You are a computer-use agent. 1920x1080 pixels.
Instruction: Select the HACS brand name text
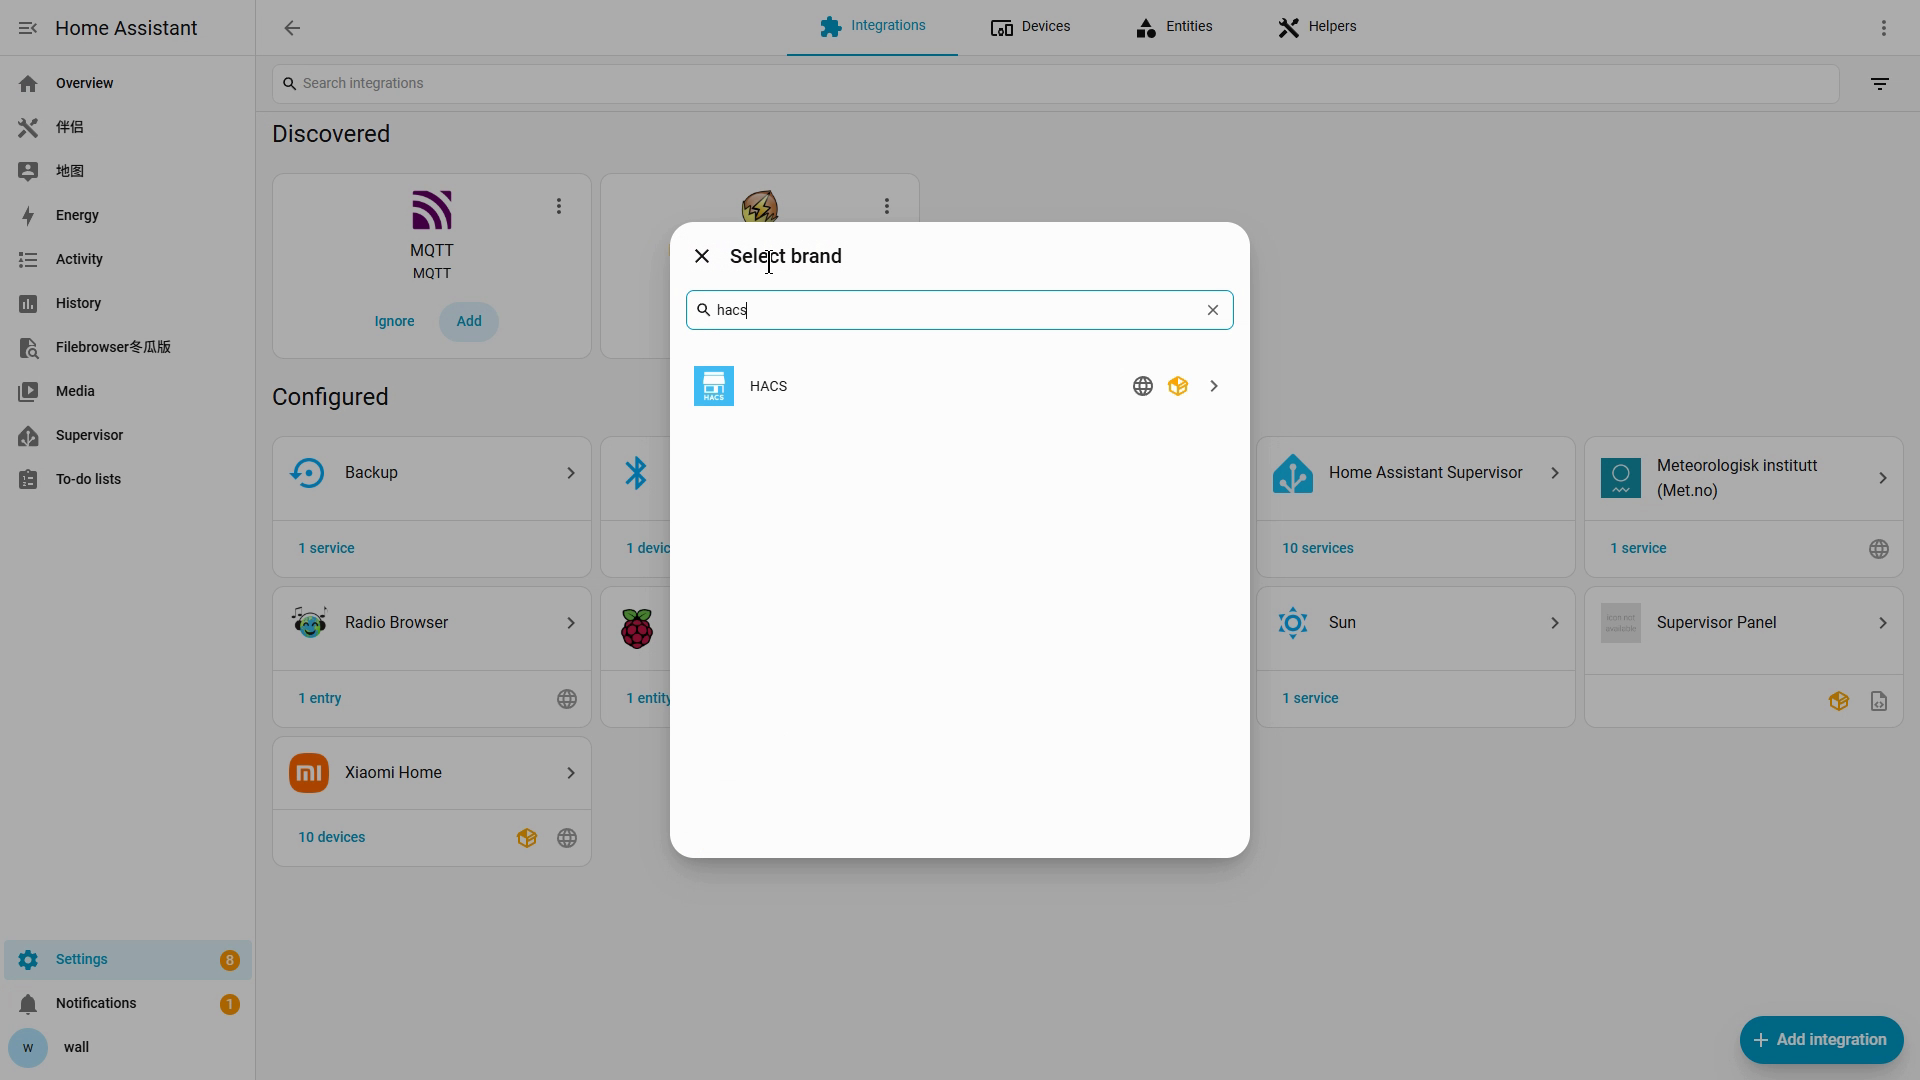click(x=768, y=386)
